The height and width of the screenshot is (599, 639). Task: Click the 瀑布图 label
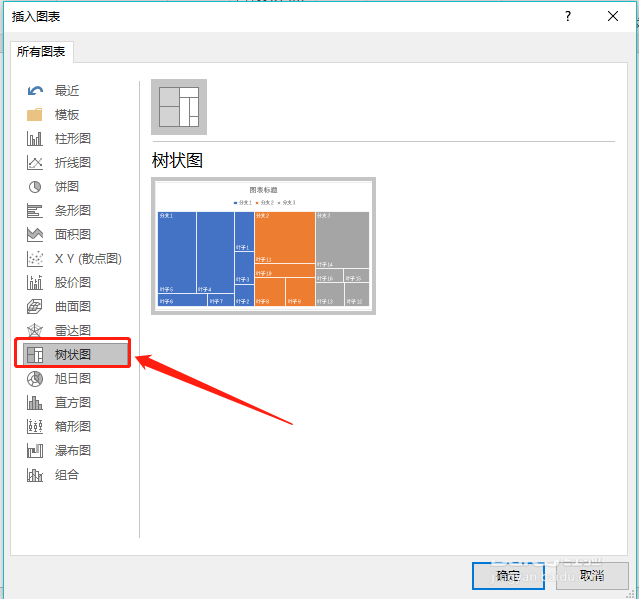tap(73, 450)
